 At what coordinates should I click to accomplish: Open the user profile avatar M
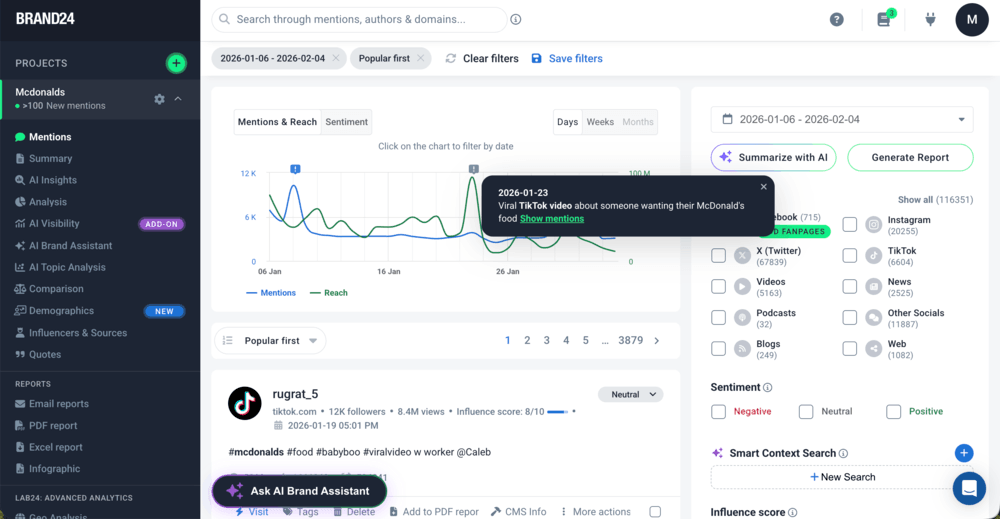(x=972, y=20)
